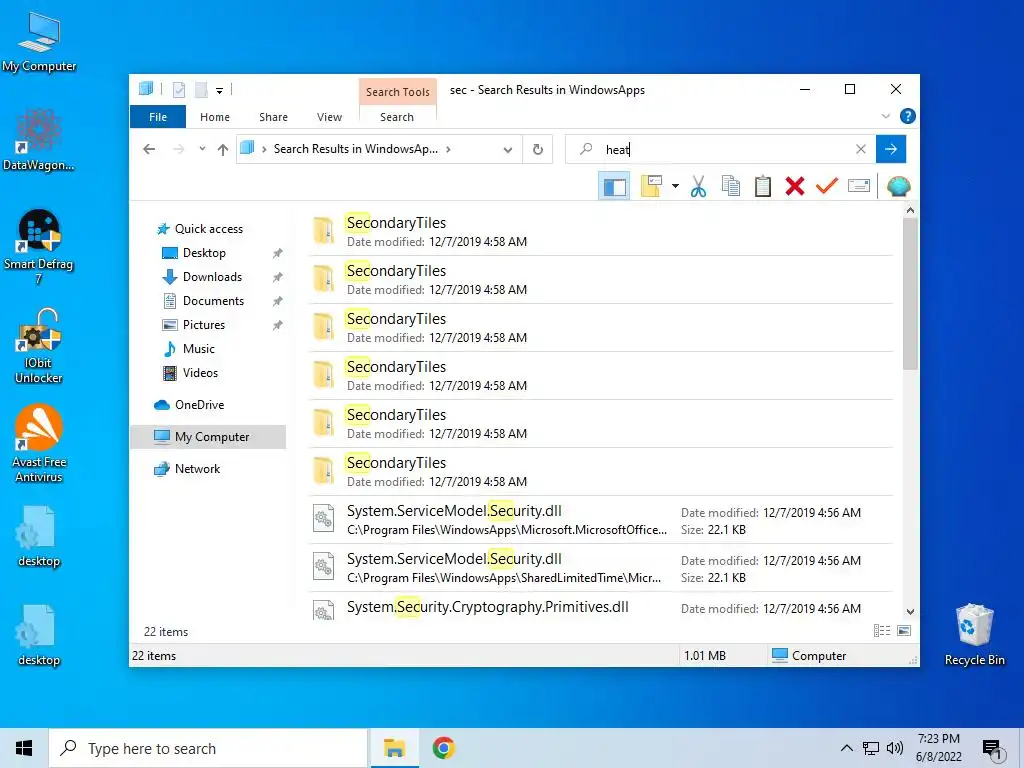
Task: Click the Cut scissors icon in toolbar
Action: (x=698, y=187)
